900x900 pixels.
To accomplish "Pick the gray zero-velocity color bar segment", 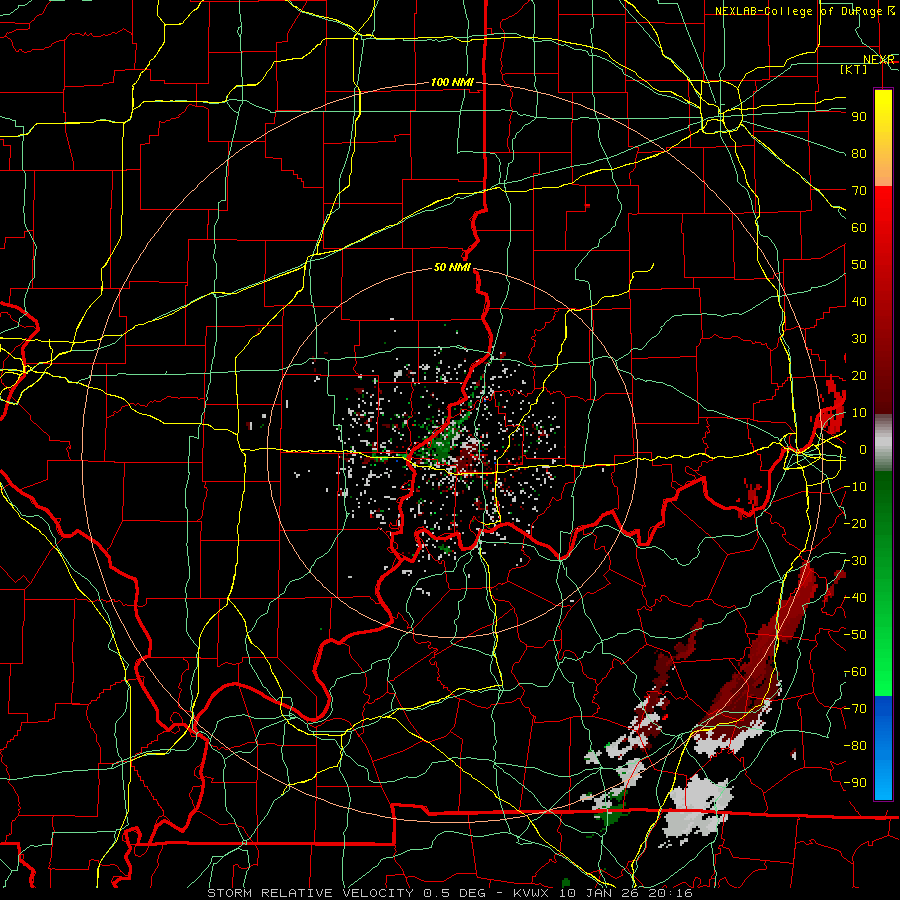I will coord(883,443).
